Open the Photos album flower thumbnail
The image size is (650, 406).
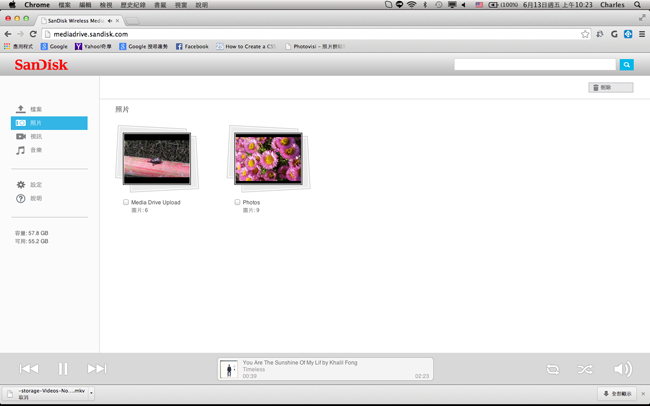click(268, 158)
